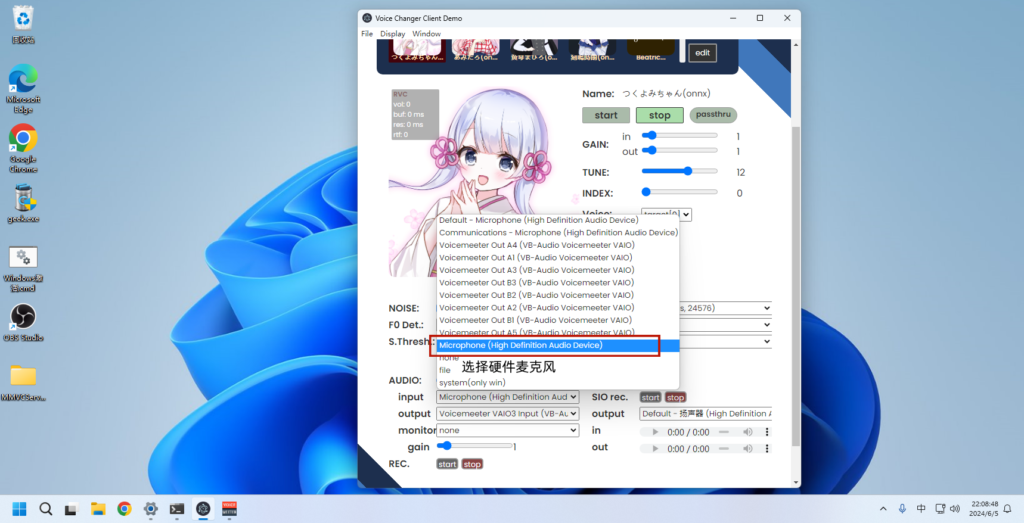Open more options for 'out' player
1024x523 pixels.
tap(767, 449)
